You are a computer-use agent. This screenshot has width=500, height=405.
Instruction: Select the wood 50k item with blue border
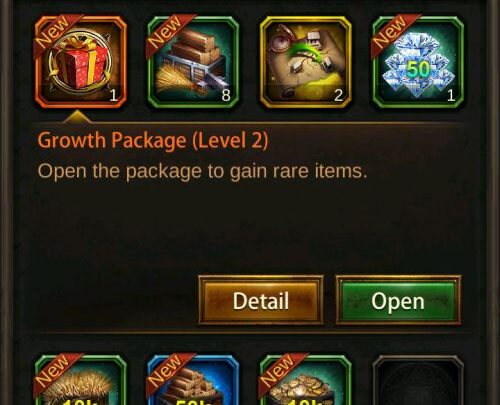point(193,379)
